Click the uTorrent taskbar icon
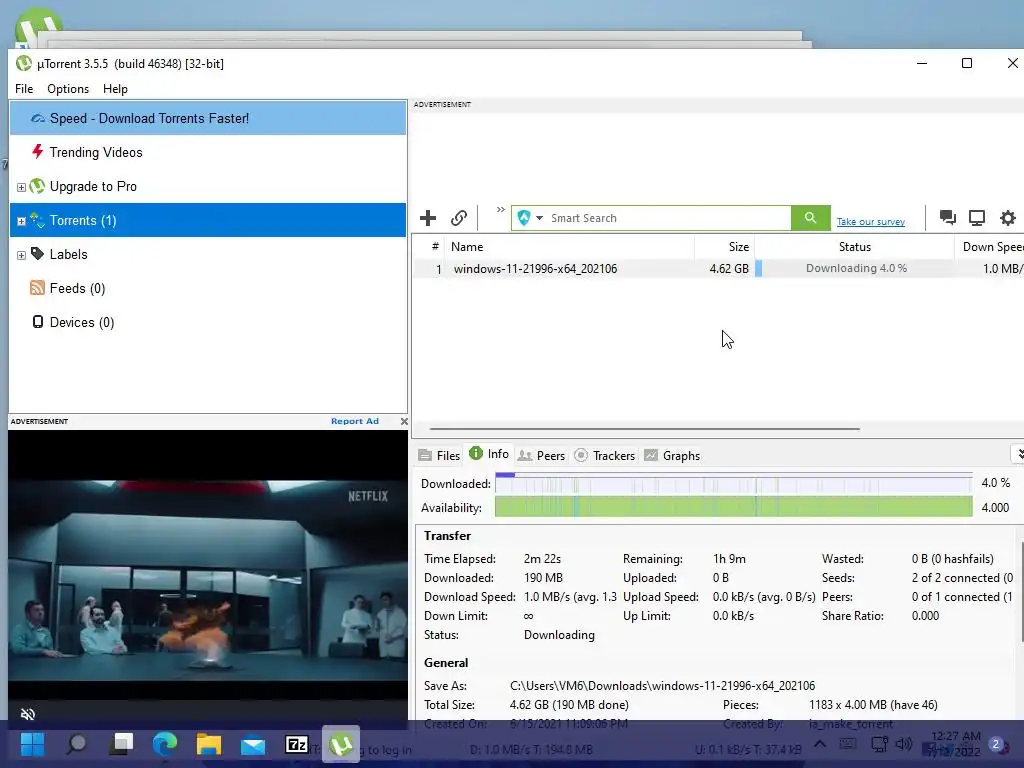Viewport: 1024px width, 768px height. pos(341,744)
